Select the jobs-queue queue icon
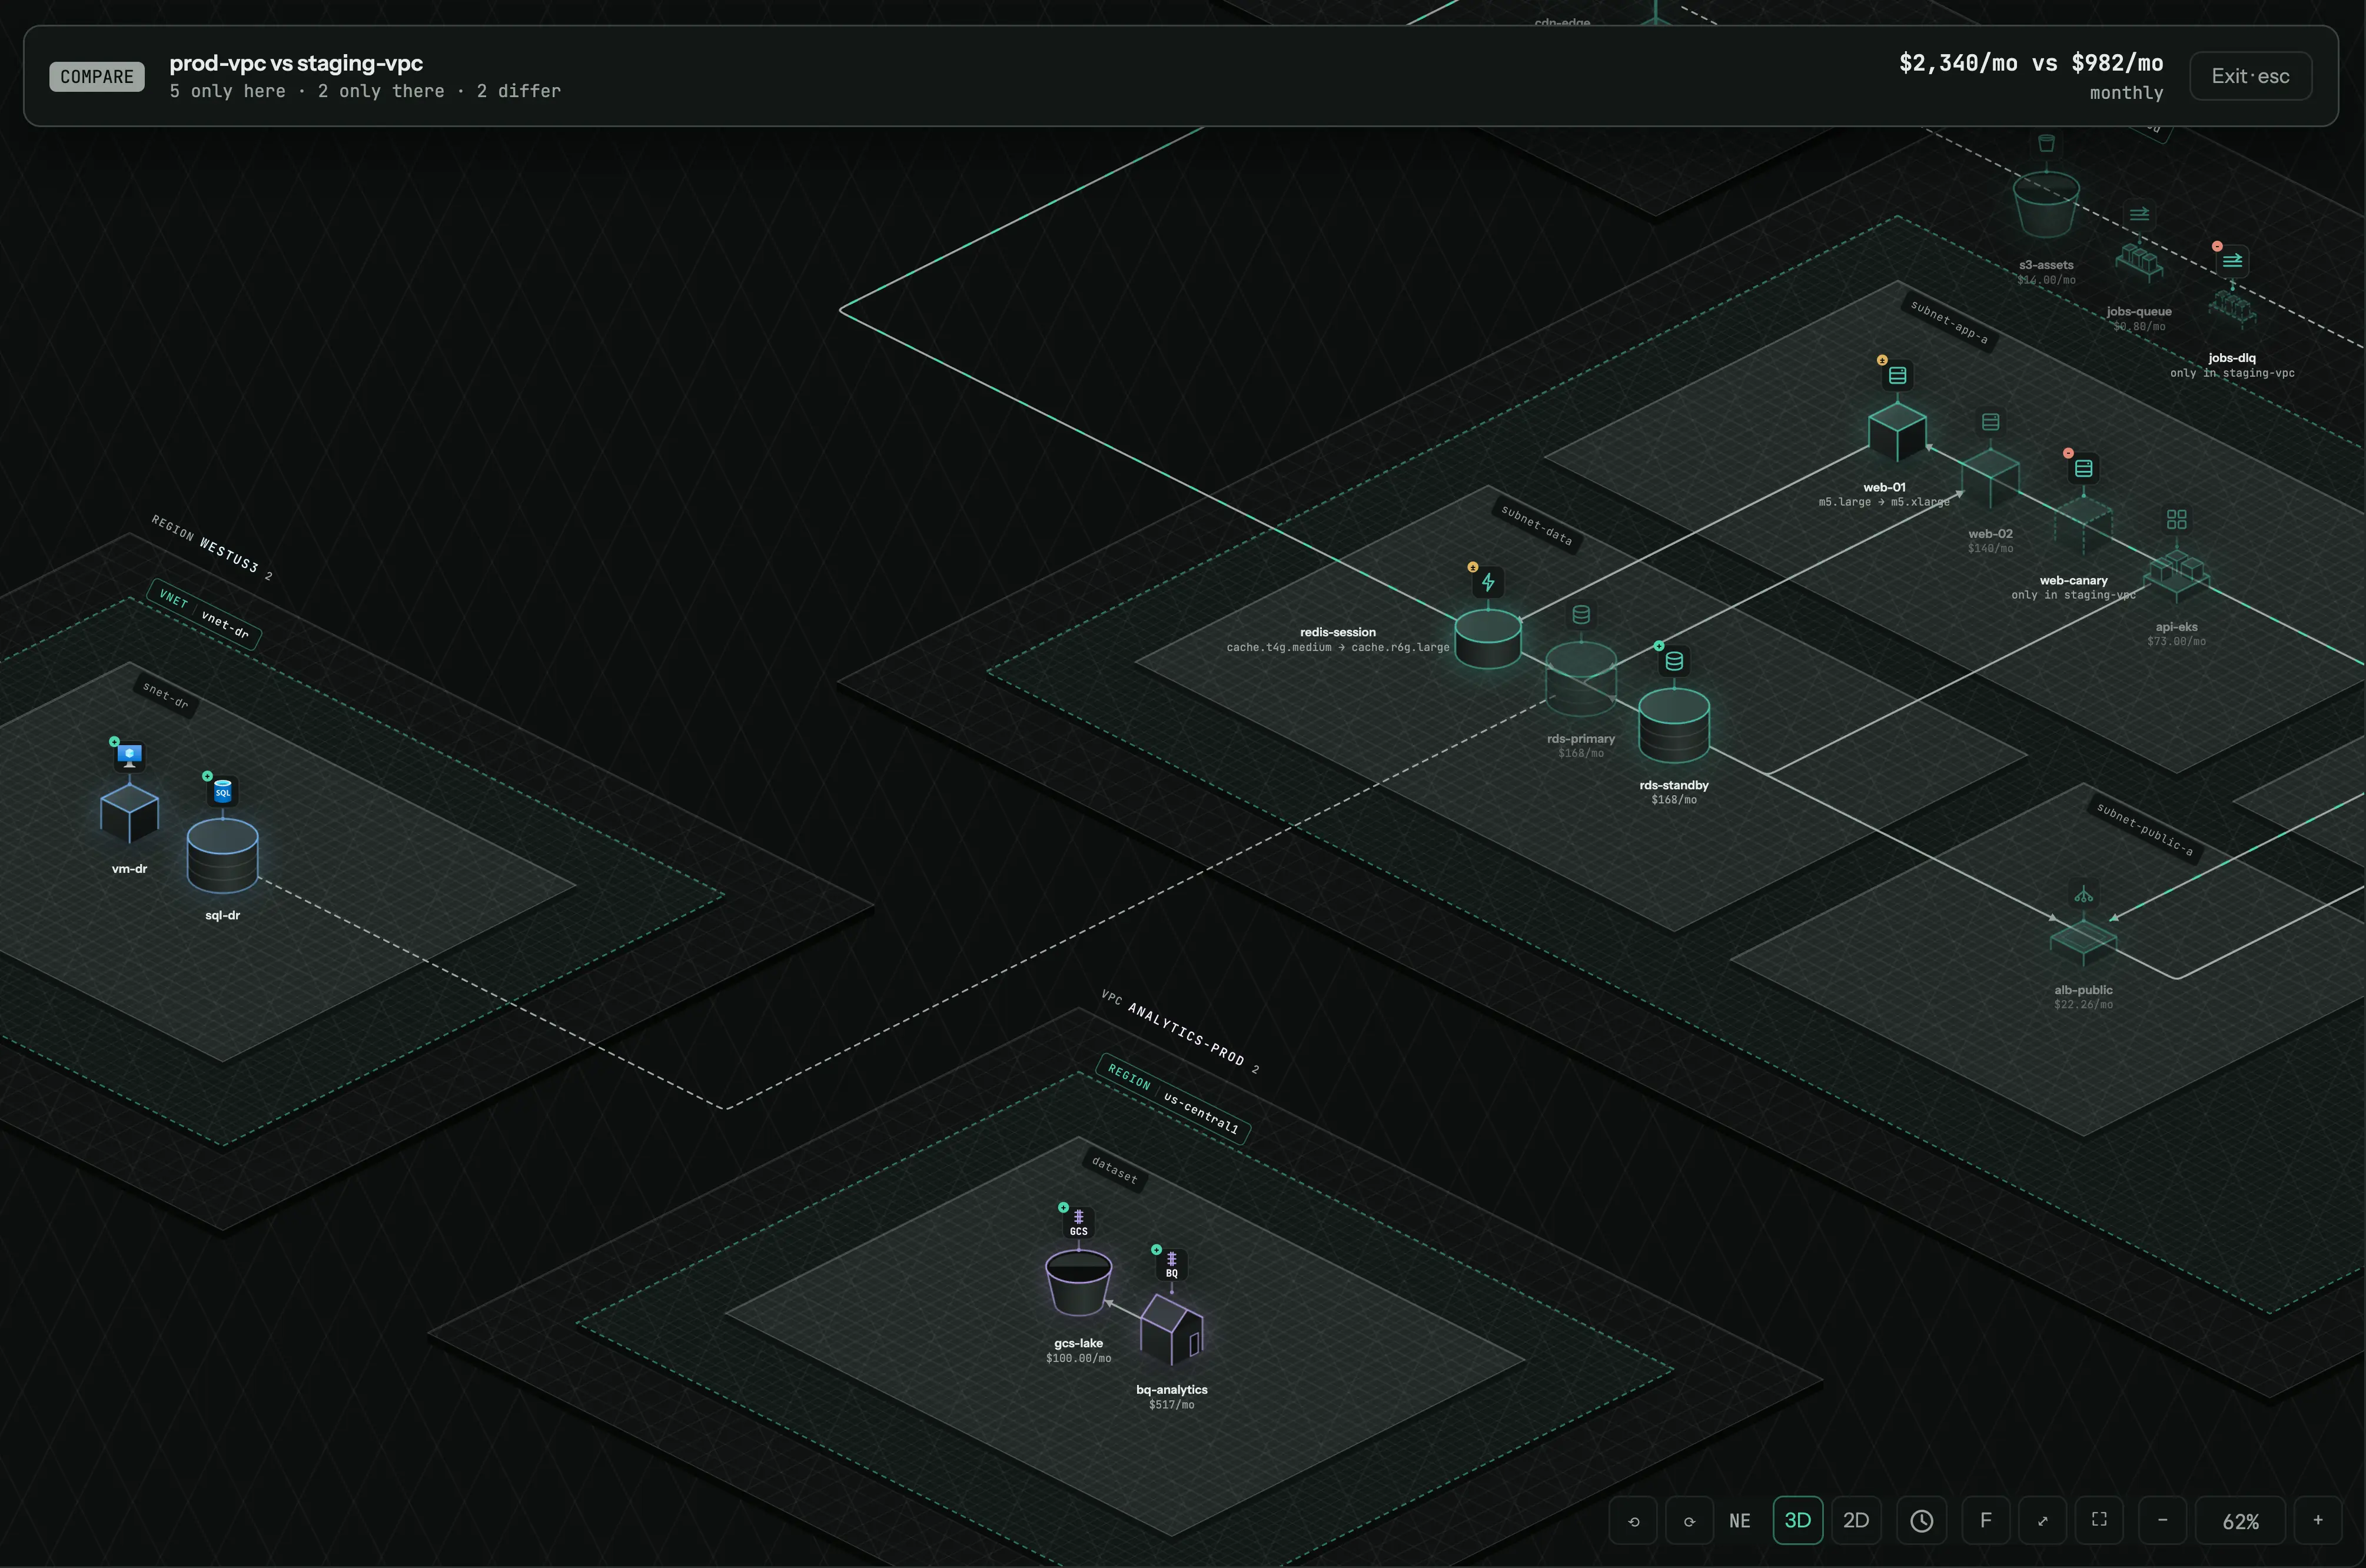 tap(2139, 214)
